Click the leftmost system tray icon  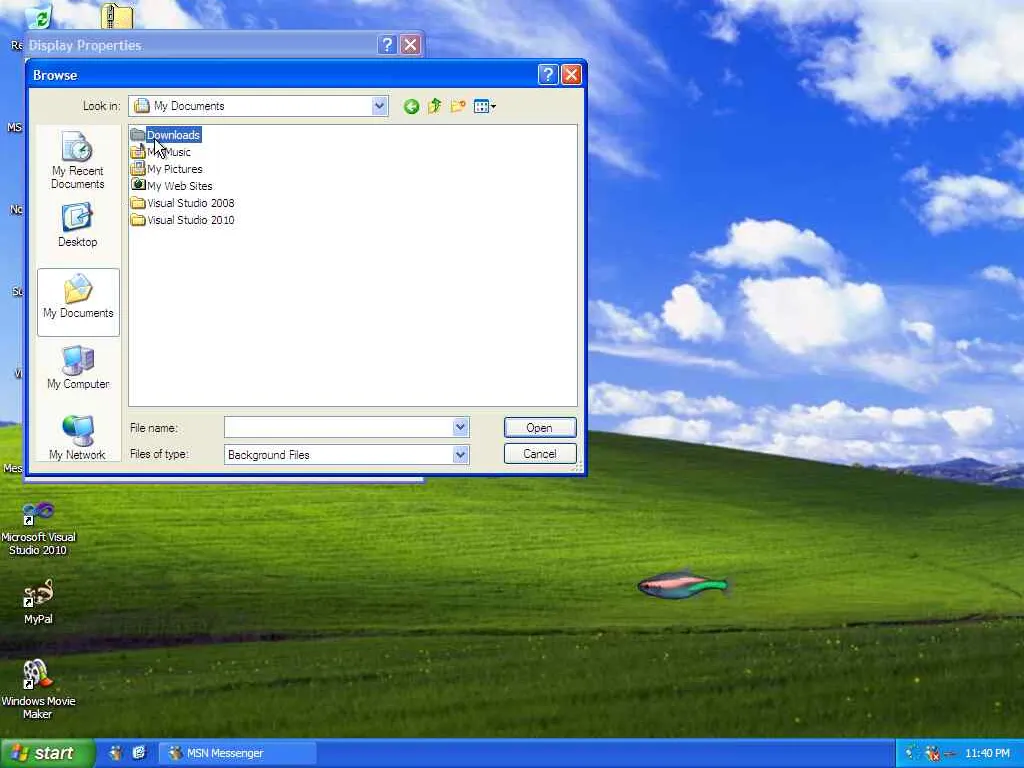tap(912, 753)
